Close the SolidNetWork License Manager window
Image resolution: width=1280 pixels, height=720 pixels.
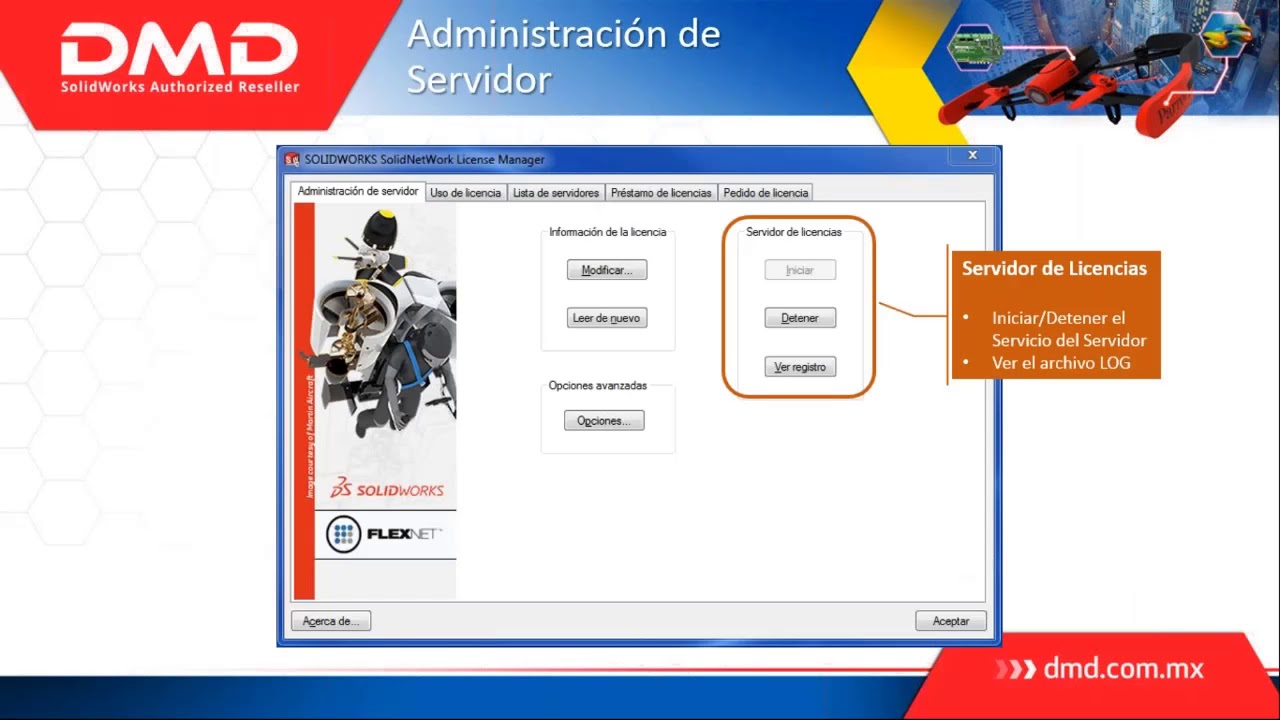pyautogui.click(x=972, y=155)
